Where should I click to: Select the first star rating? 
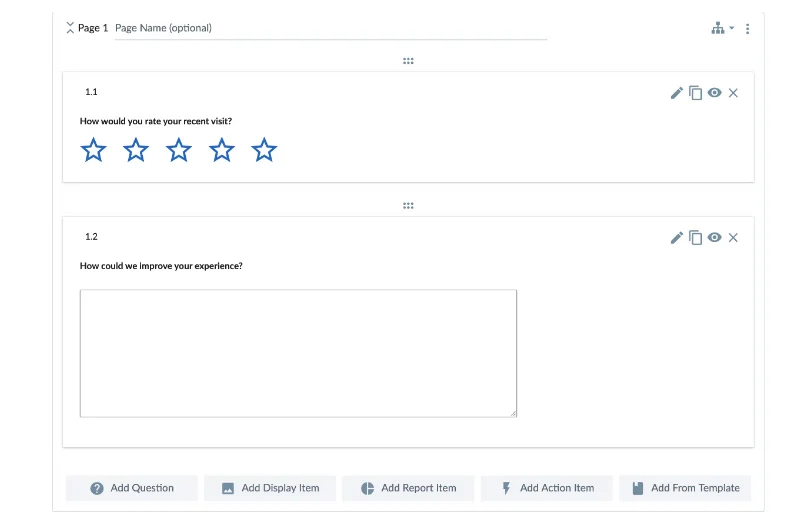point(93,150)
